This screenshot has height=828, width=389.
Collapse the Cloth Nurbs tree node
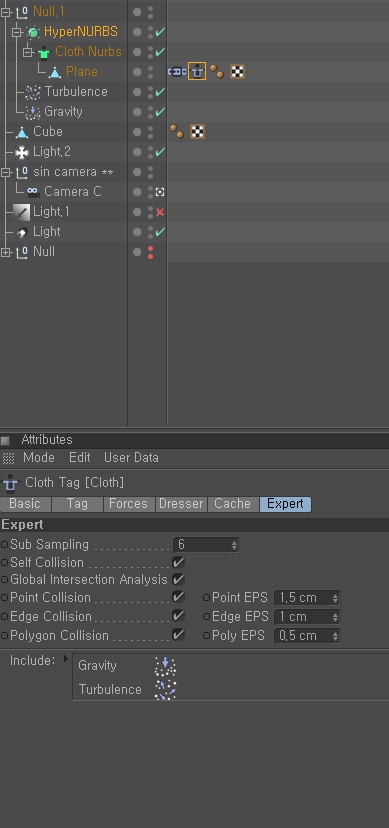coord(27,52)
